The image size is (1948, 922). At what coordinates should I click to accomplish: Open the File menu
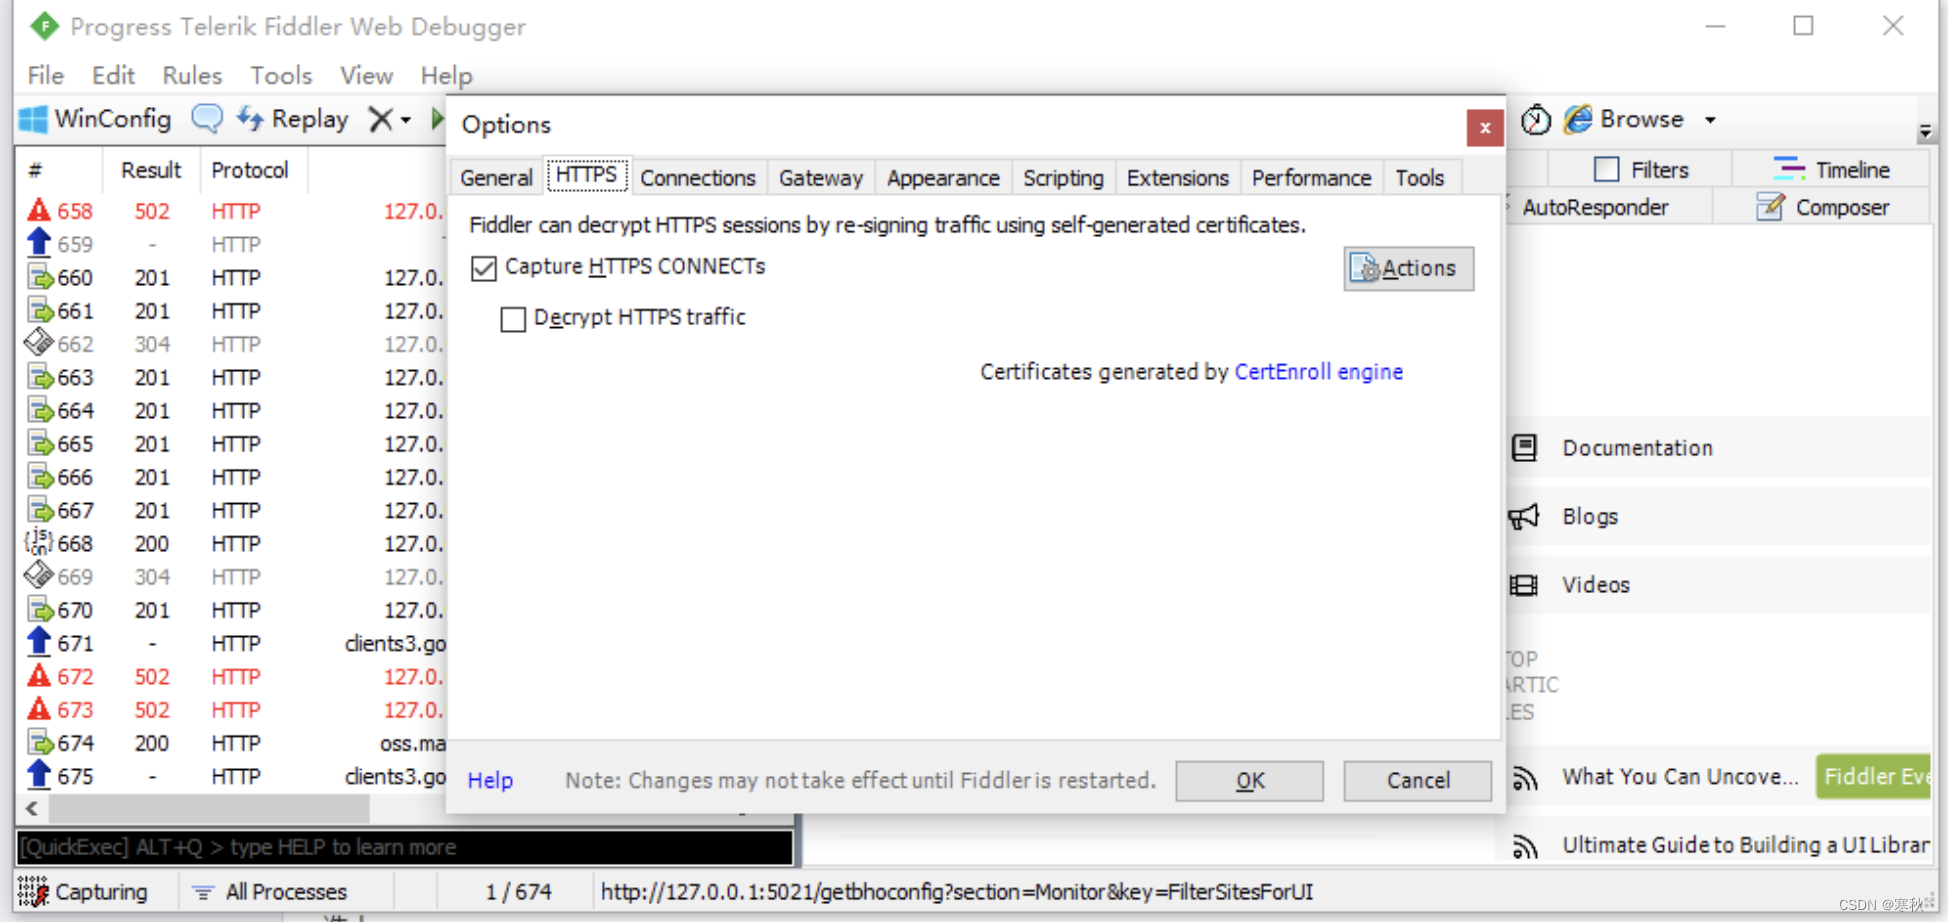[x=46, y=75]
